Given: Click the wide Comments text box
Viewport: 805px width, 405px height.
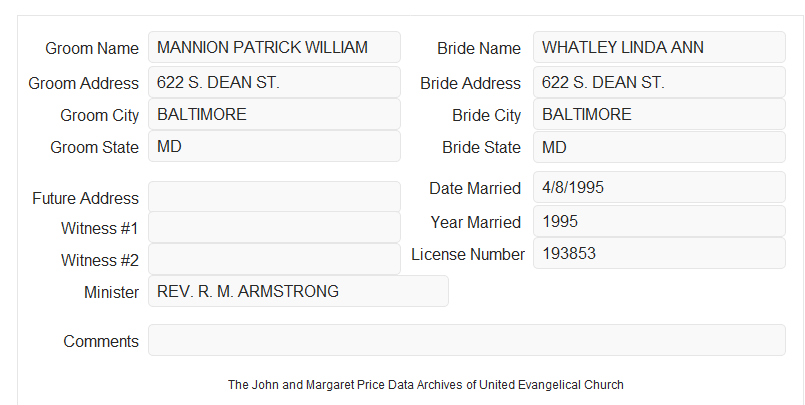Looking at the screenshot, I should tap(467, 340).
